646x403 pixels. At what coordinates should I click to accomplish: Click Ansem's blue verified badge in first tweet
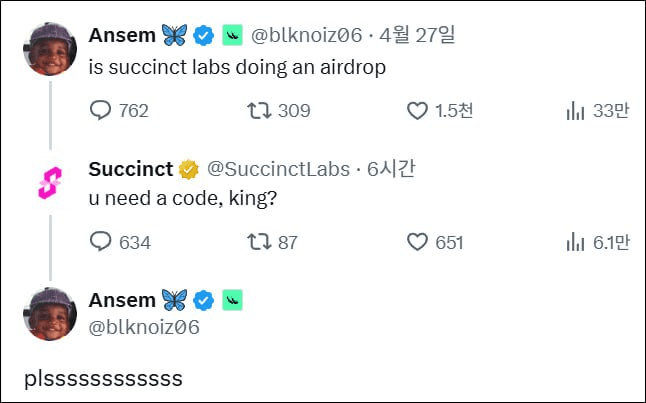(204, 36)
